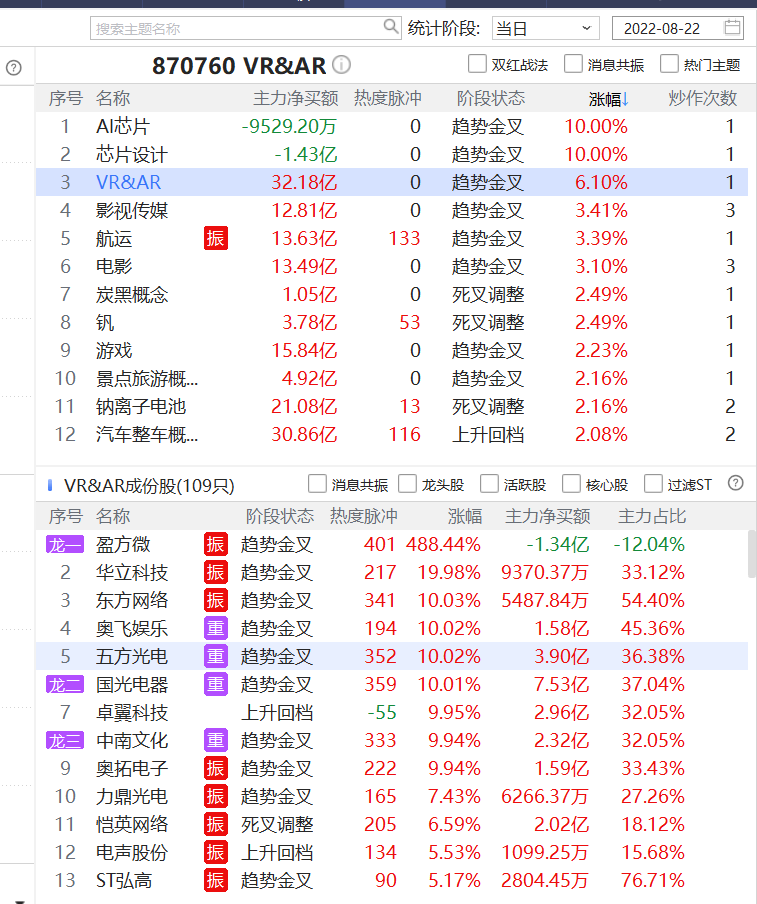Screen dimensions: 757x904
Task: Click the search magnifier icon
Action: pos(391,27)
